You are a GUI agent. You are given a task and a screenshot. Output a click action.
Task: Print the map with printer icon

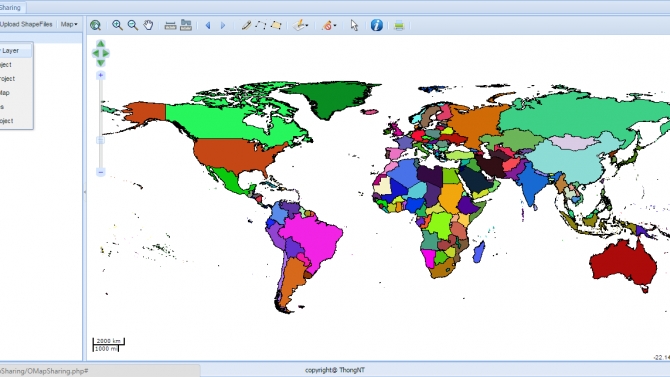click(399, 26)
